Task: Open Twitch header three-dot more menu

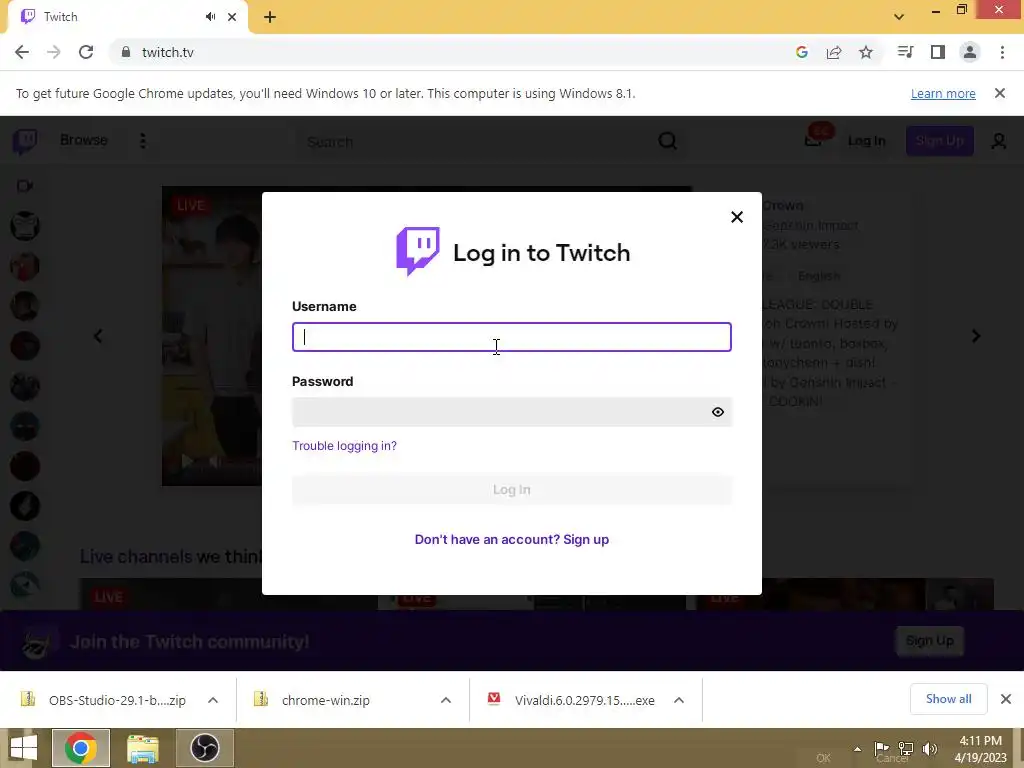Action: [143, 140]
